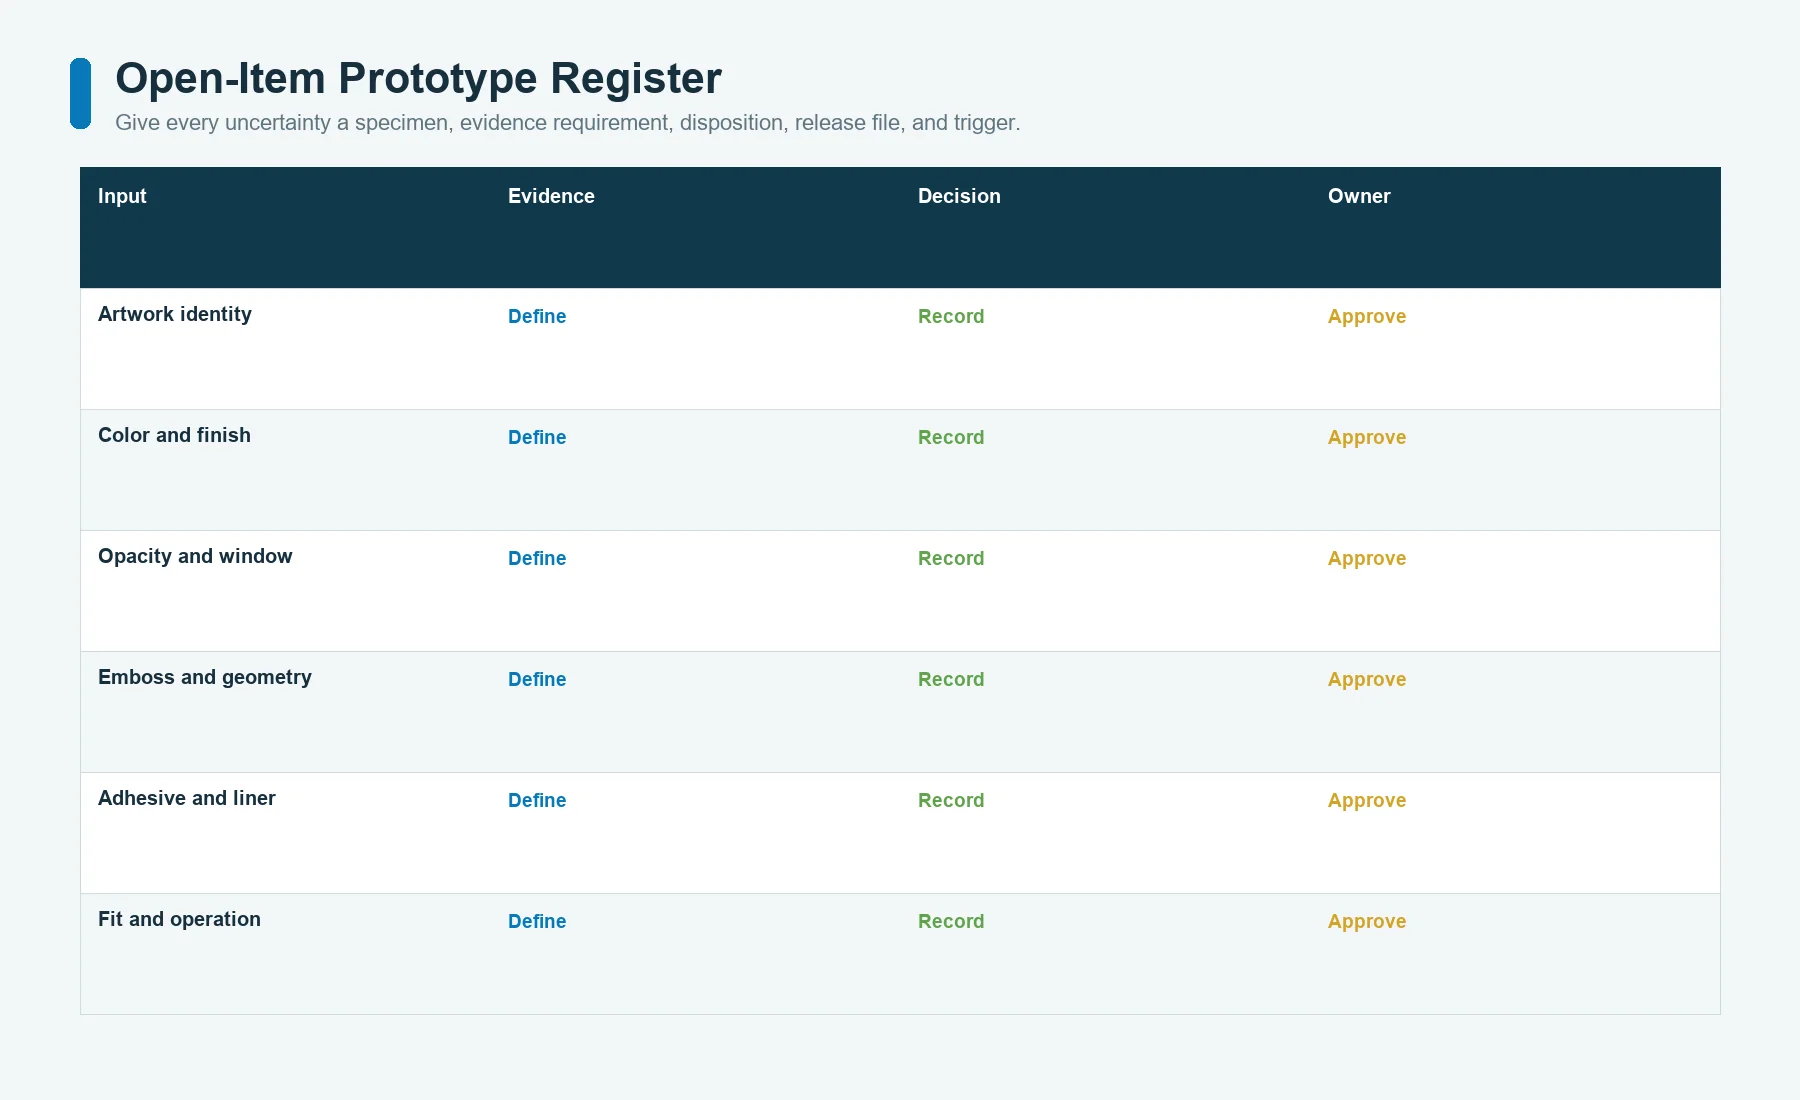Viewport: 1800px width, 1100px height.
Task: Click Approve in the Fit and operation row
Action: tap(1367, 922)
